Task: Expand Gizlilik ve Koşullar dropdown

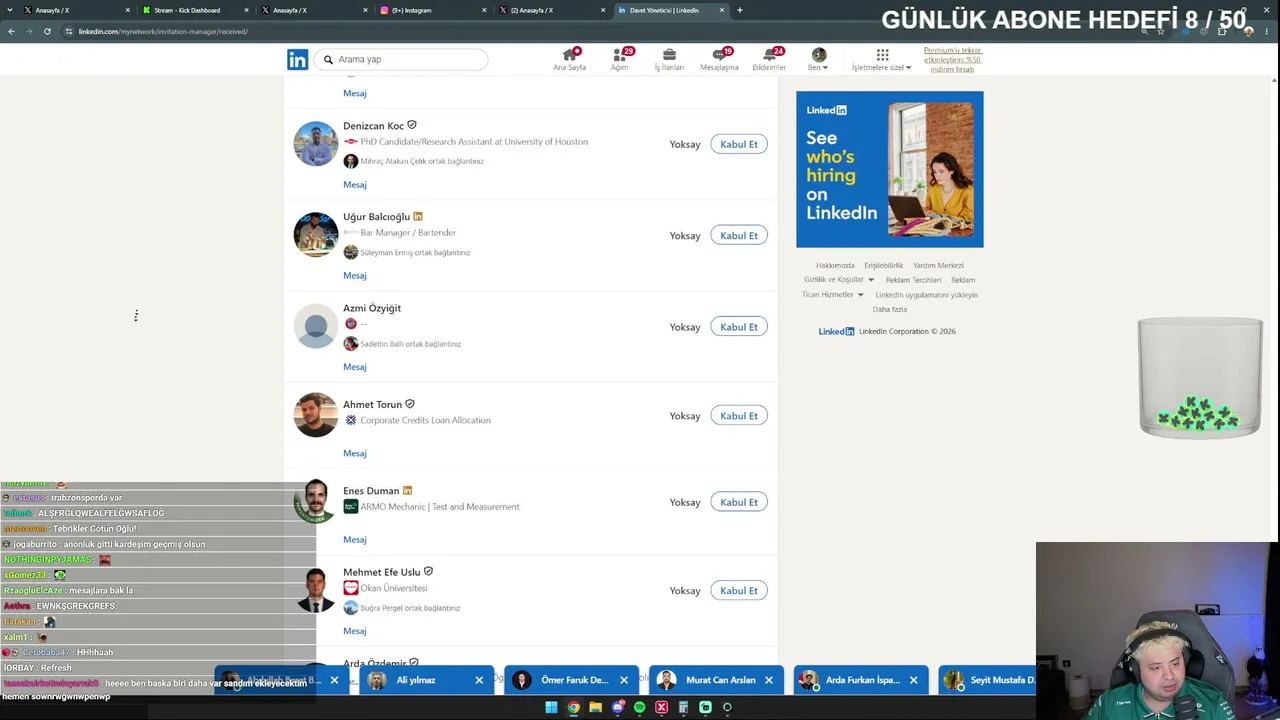Action: (x=839, y=280)
